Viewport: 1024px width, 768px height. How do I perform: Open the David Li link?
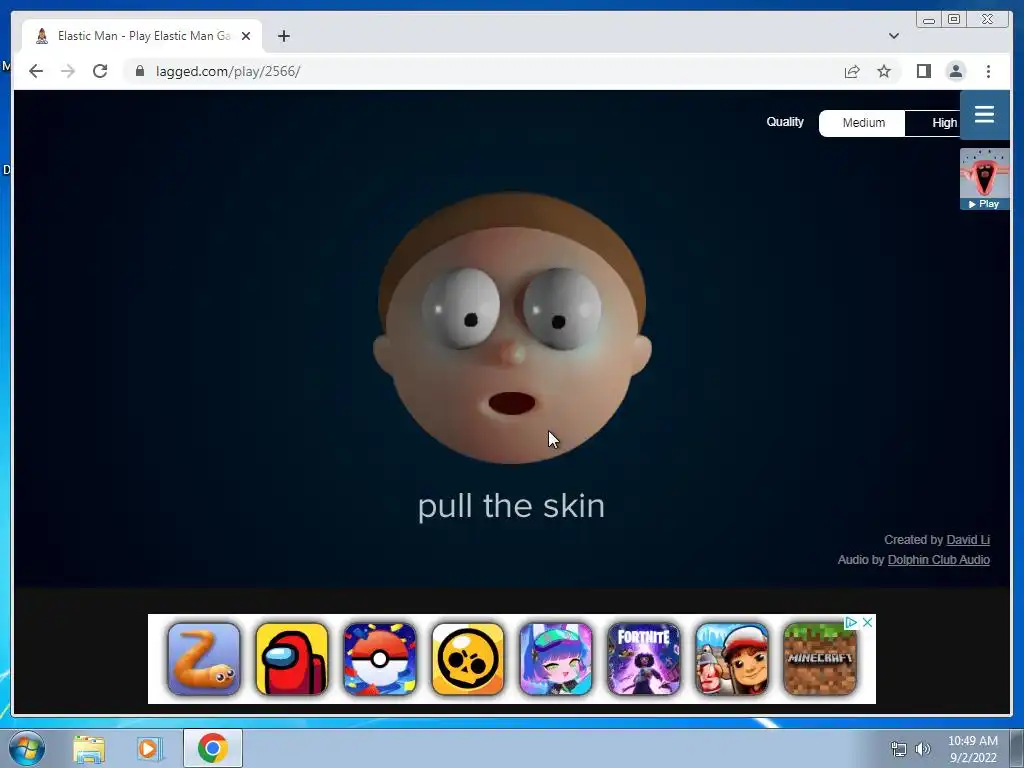click(968, 539)
